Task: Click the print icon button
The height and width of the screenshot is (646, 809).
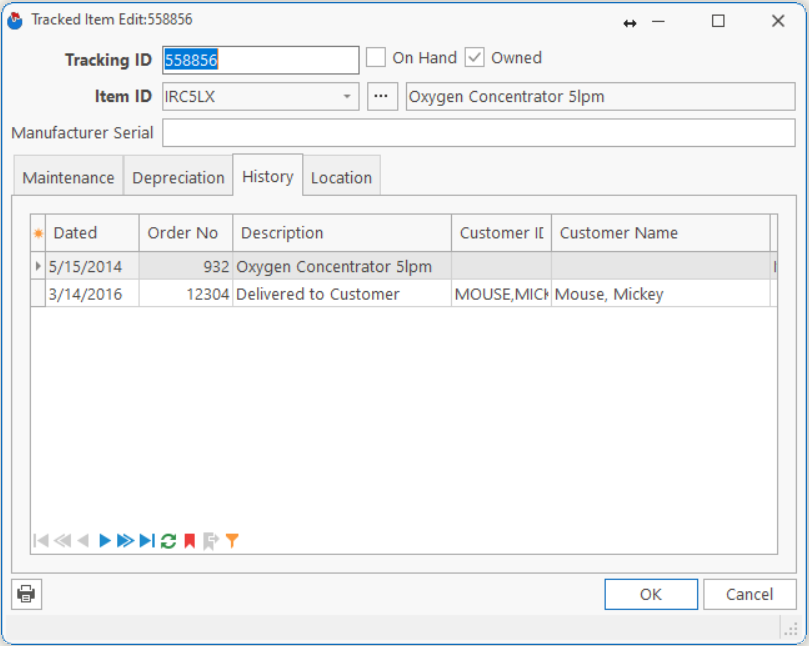Action: click(26, 594)
